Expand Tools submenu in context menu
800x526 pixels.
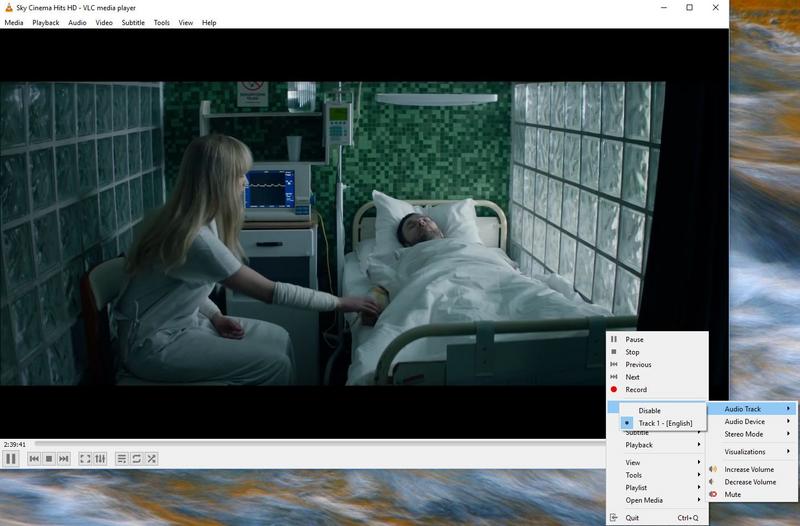click(657, 475)
